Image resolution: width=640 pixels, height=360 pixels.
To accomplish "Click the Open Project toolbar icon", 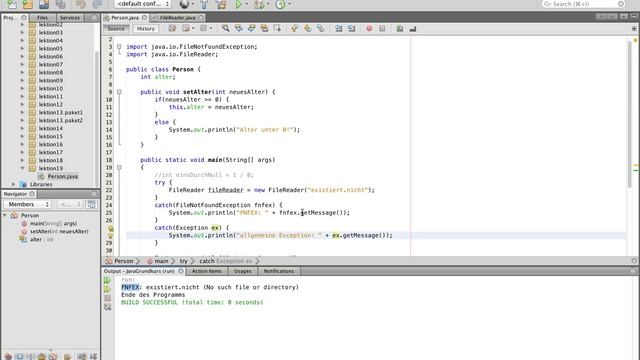I will click(44, 4).
